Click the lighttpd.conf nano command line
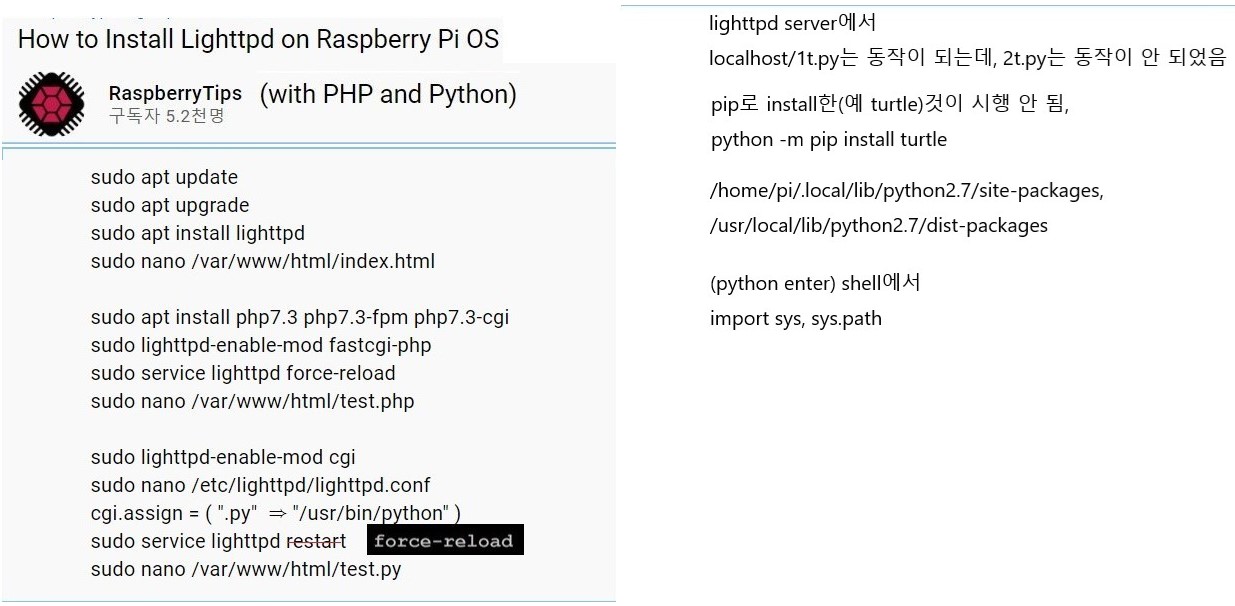Viewport: 1235px width, 606px height. click(x=260, y=485)
